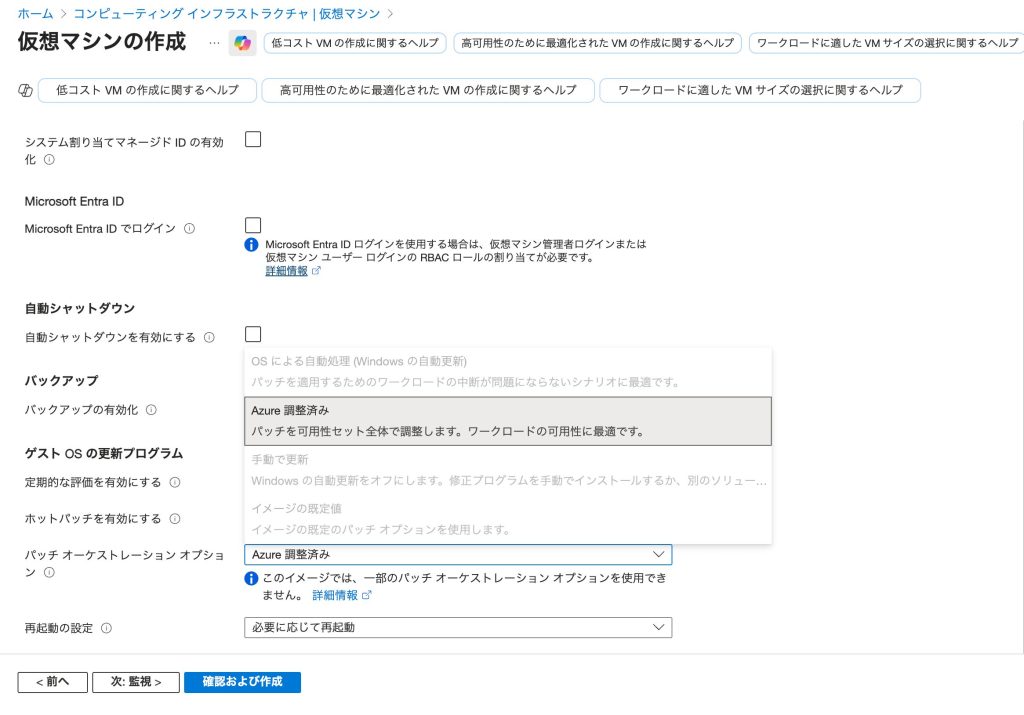Open the ellipsis menu next to 仮想マシンの作成
1024x715 pixels.
(213, 43)
